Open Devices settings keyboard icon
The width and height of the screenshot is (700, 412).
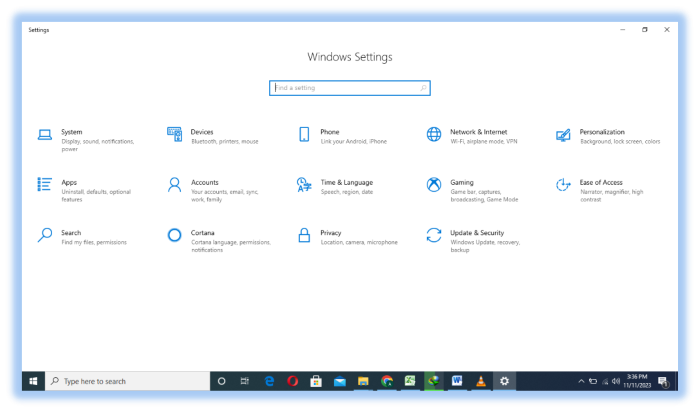174,134
